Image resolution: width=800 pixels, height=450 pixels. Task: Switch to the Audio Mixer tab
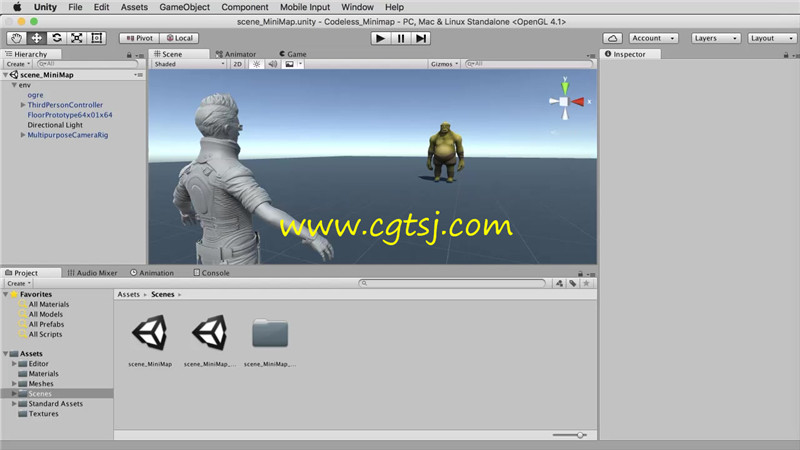(x=92, y=273)
